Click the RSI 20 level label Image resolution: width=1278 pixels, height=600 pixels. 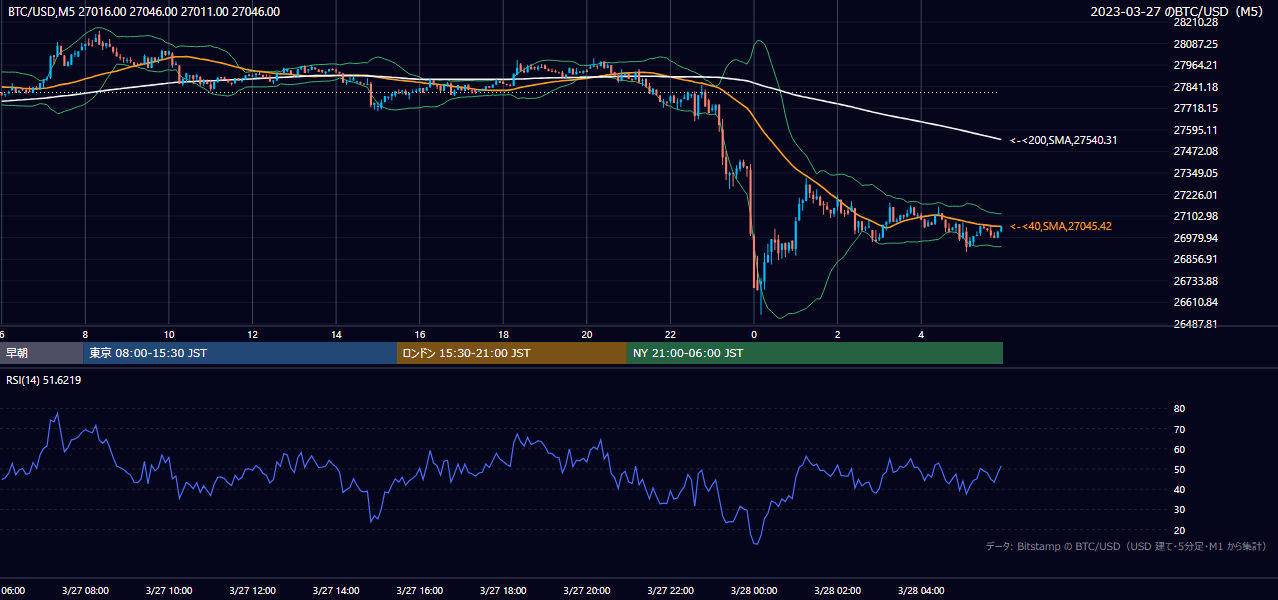[x=1179, y=530]
